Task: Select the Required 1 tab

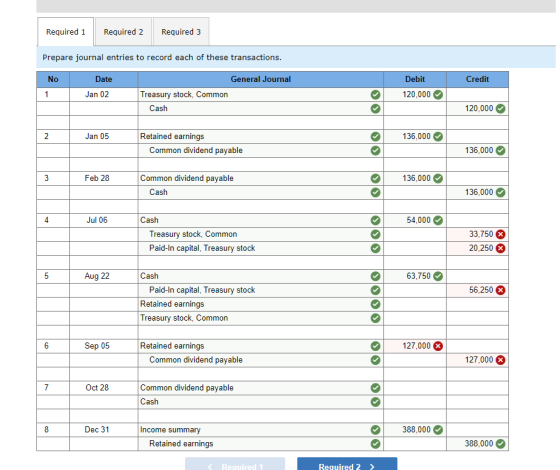Action: pyautogui.click(x=66, y=32)
